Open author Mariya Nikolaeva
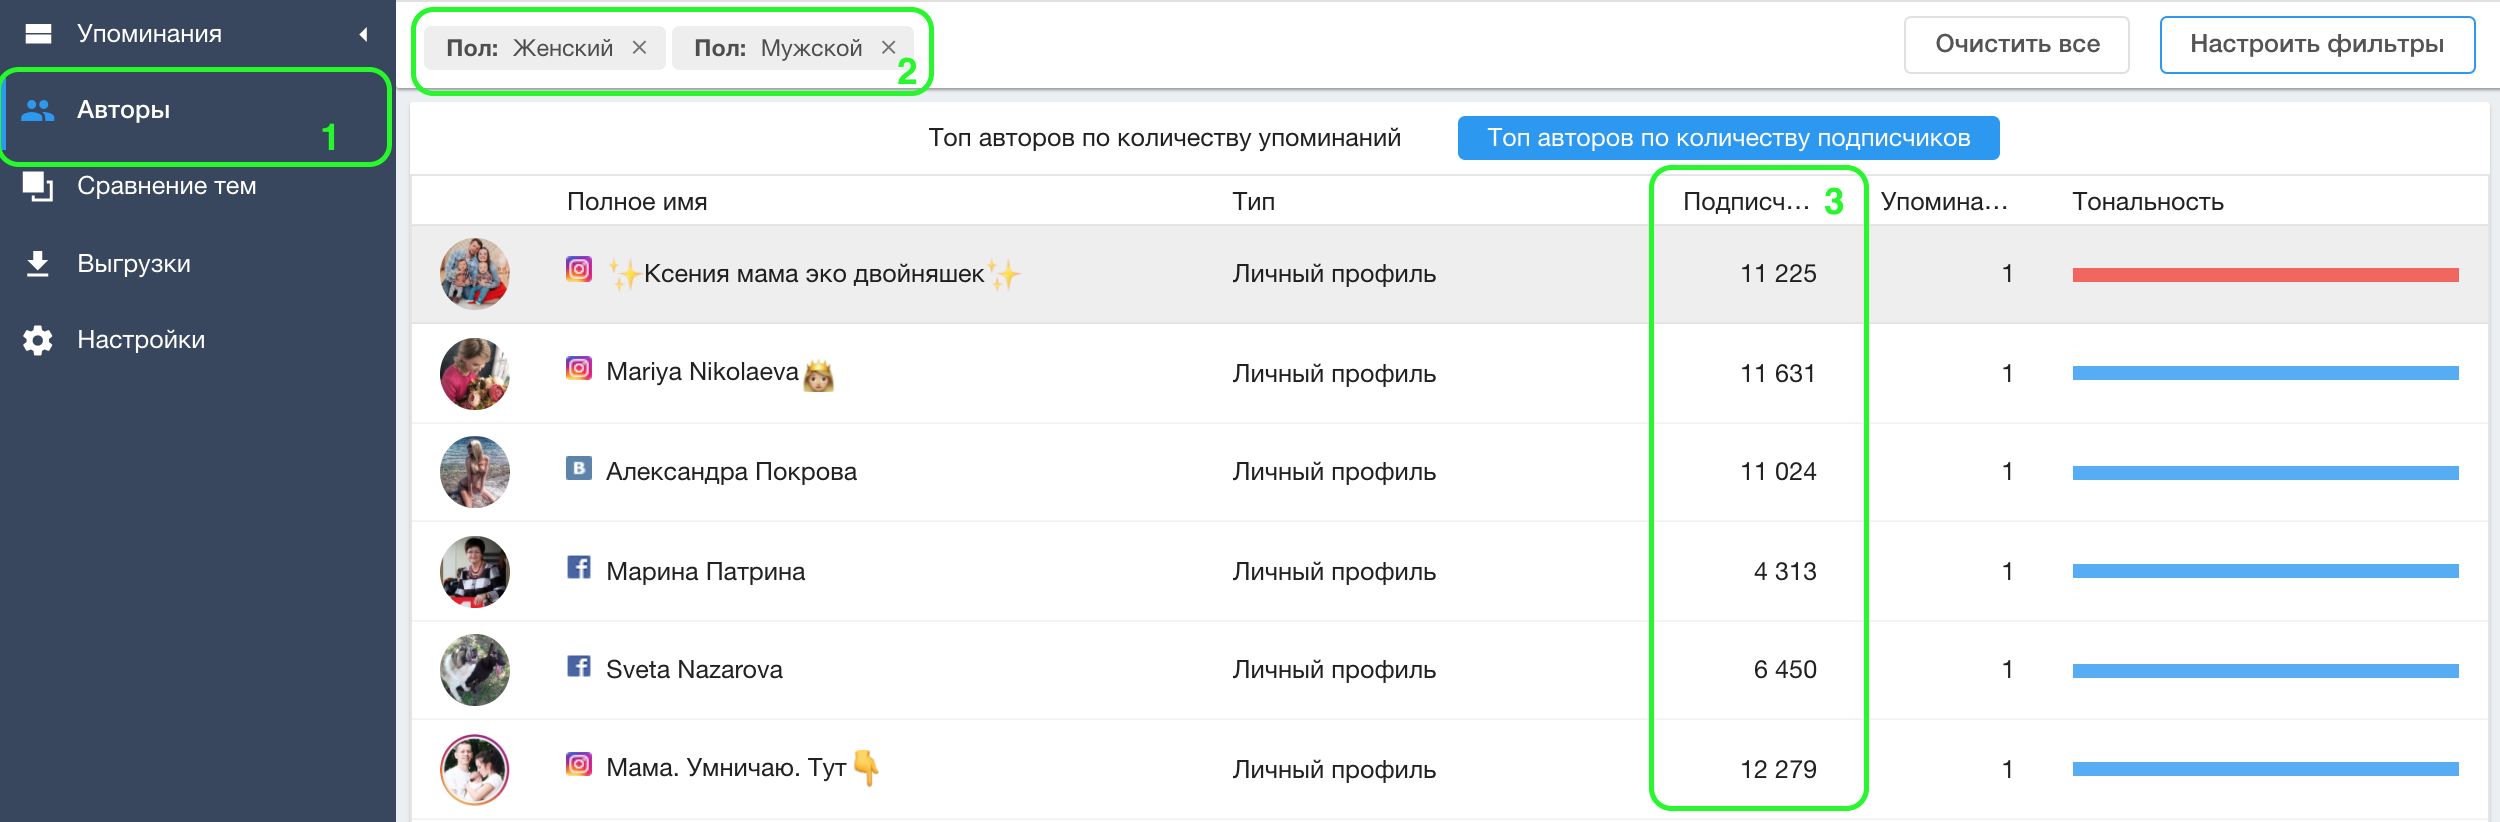The width and height of the screenshot is (2500, 822). tap(720, 373)
